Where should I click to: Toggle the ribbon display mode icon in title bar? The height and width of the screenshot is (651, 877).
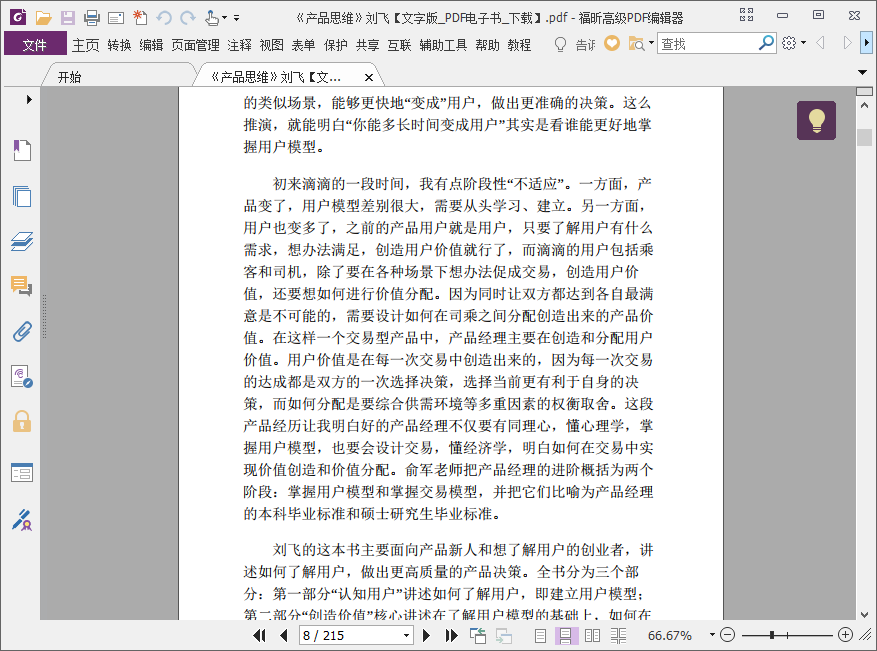(747, 15)
